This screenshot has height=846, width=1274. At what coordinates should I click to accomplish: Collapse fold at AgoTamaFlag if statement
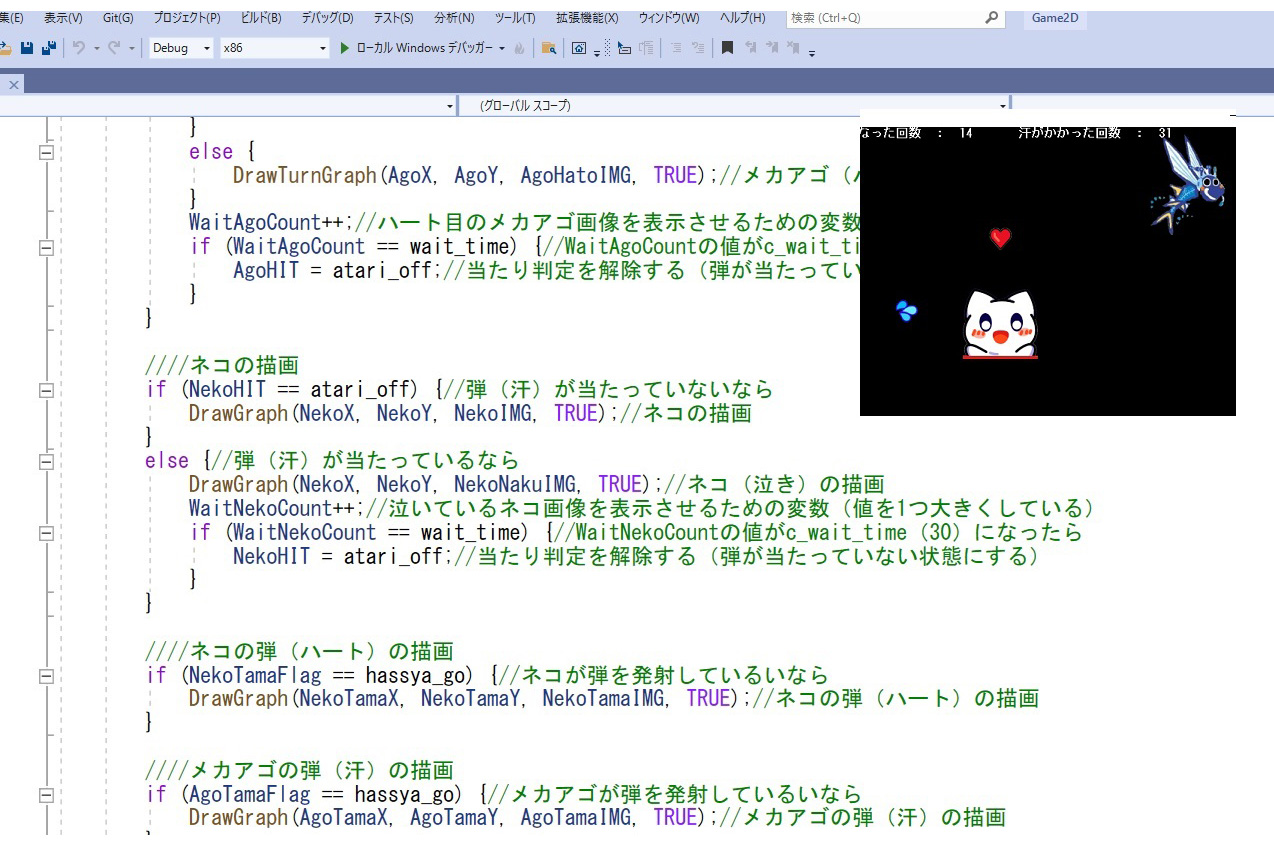pyautogui.click(x=46, y=795)
